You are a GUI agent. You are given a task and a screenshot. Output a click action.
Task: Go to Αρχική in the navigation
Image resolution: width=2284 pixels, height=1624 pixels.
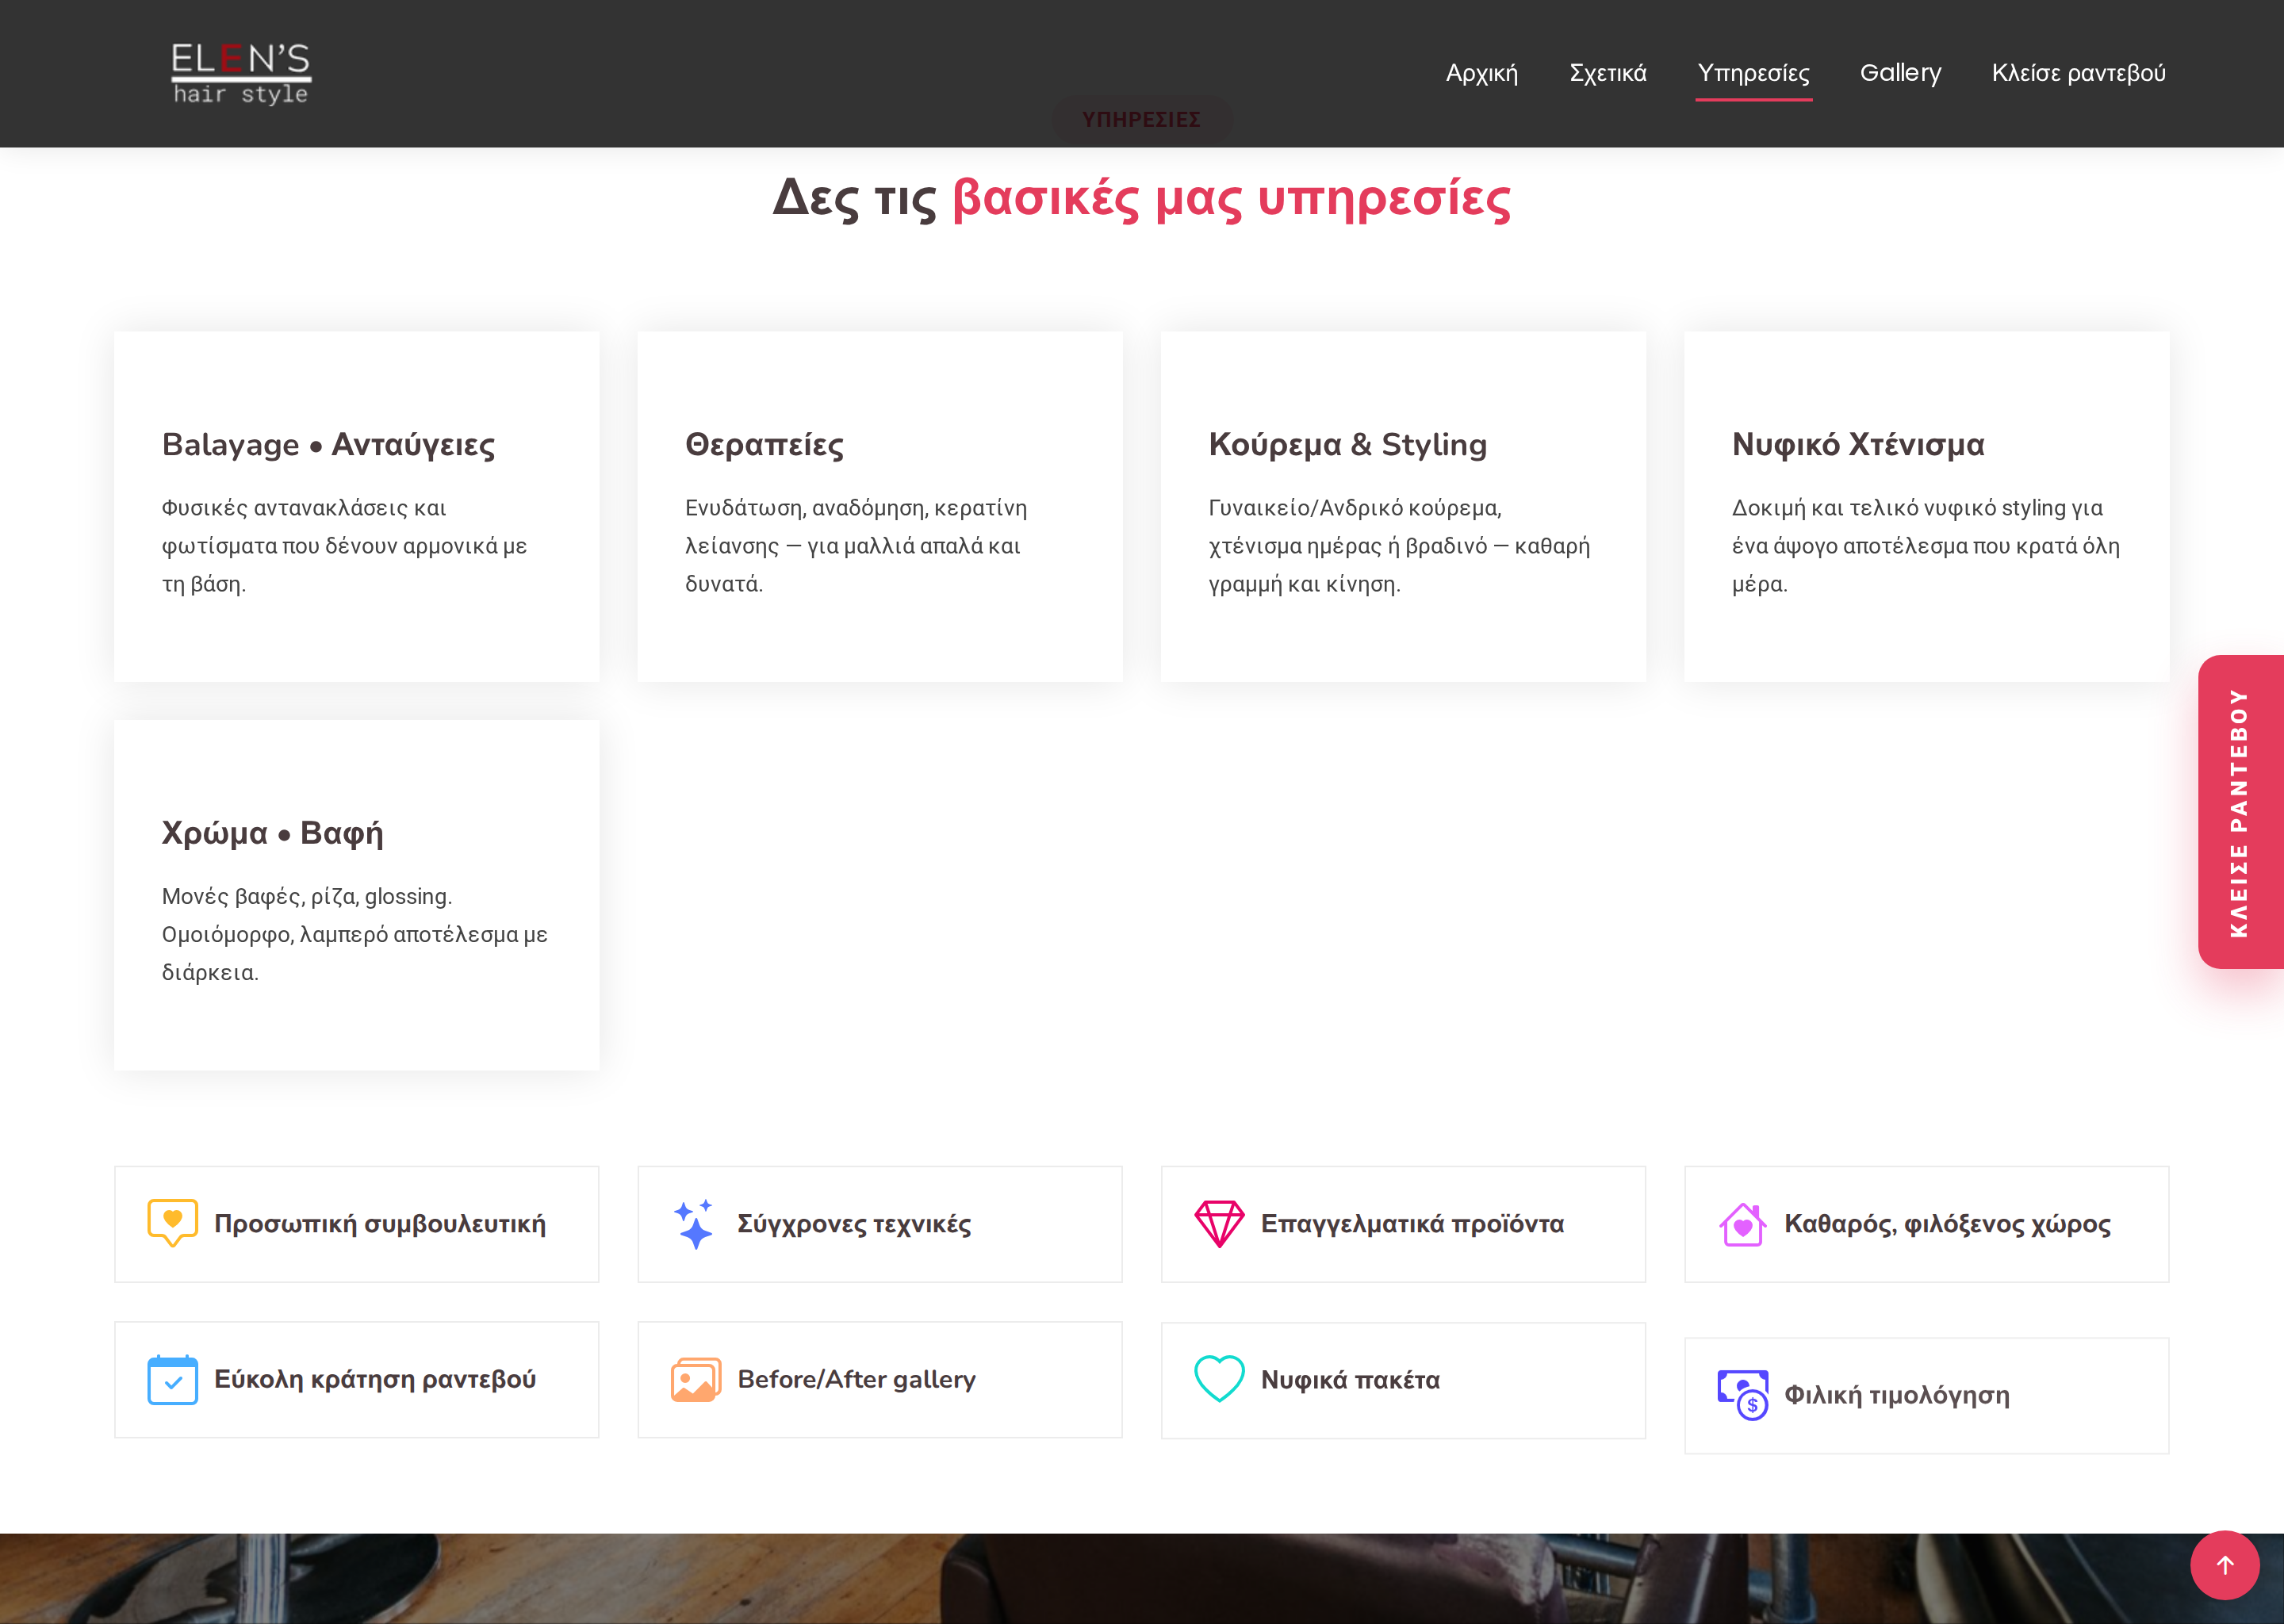(x=1482, y=73)
